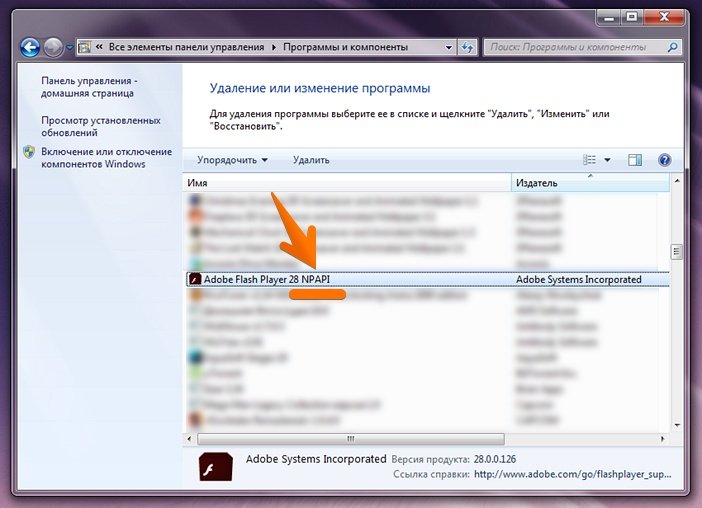Minimize the Programs and Features window
The height and width of the screenshot is (508, 702).
pos(609,17)
